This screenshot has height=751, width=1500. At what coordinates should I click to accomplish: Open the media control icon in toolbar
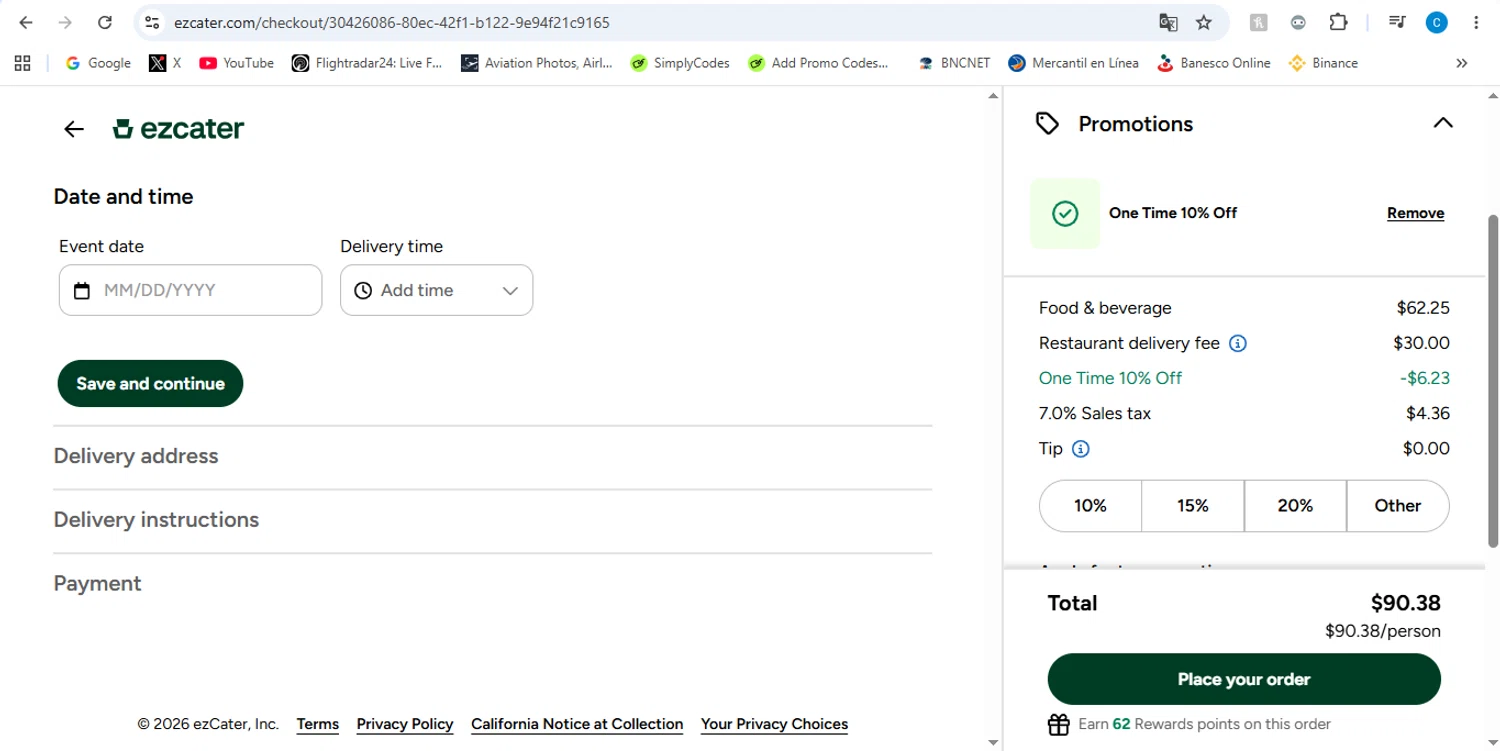point(1397,22)
